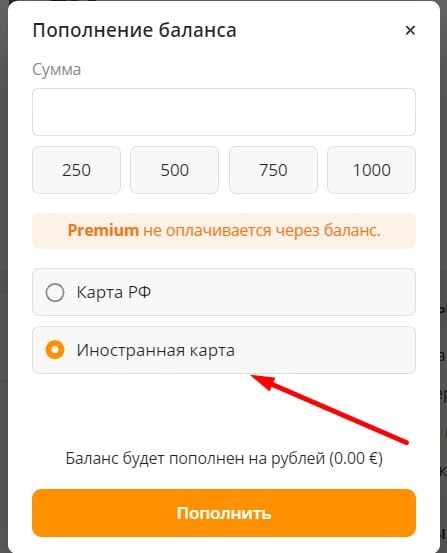447x553 pixels.
Task: Choose the 500 preset amount
Action: coord(175,170)
